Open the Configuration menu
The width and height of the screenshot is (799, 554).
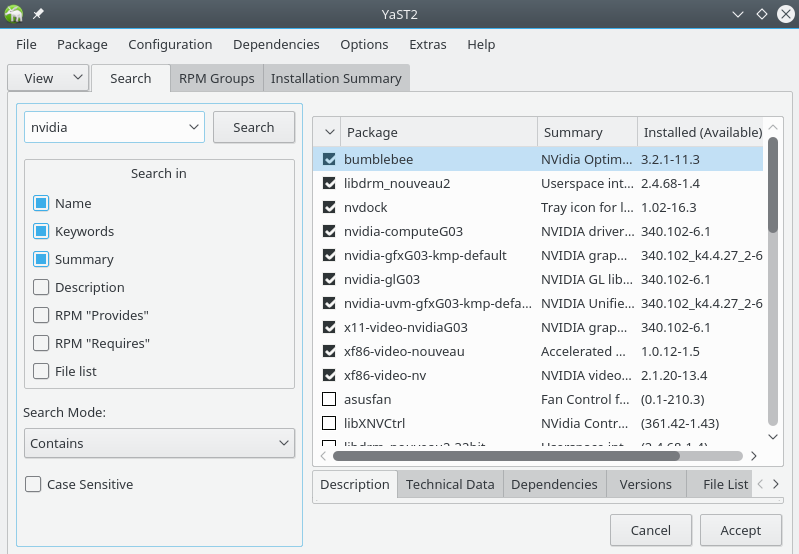(x=170, y=44)
